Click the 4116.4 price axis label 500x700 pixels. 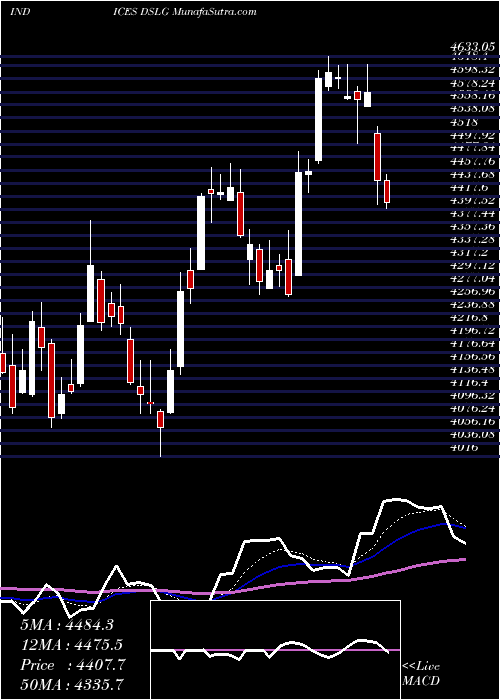pyautogui.click(x=469, y=383)
